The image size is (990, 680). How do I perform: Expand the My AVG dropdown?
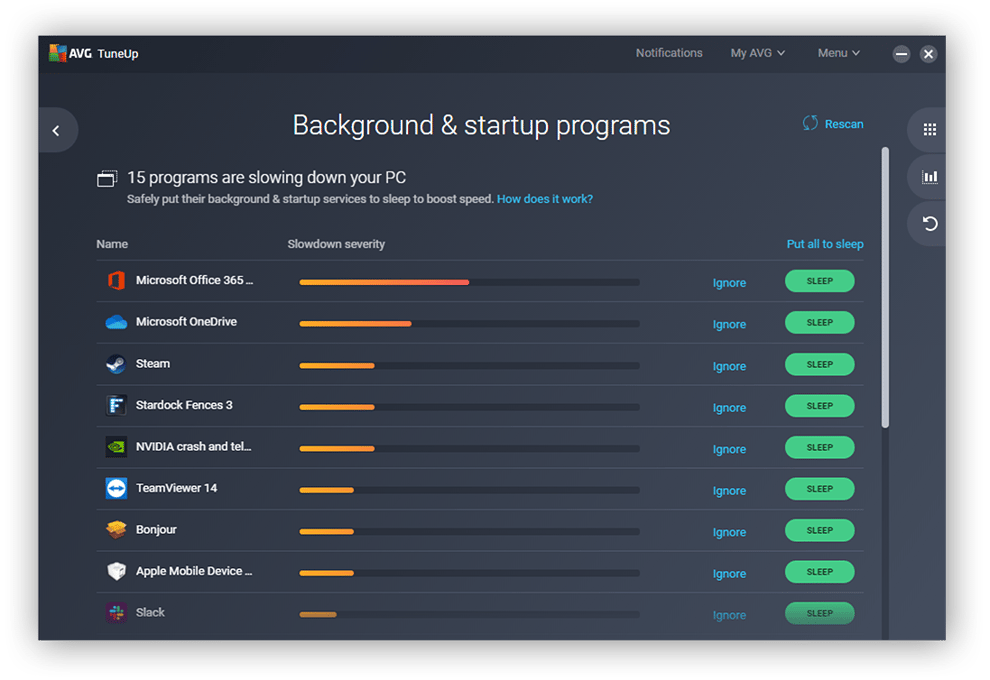point(757,53)
